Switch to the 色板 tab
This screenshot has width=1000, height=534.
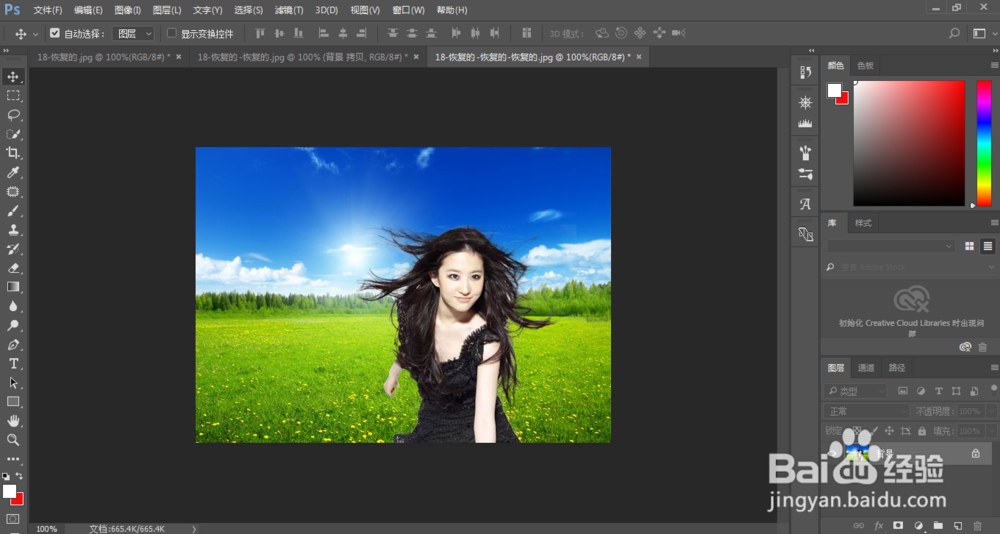[865, 65]
